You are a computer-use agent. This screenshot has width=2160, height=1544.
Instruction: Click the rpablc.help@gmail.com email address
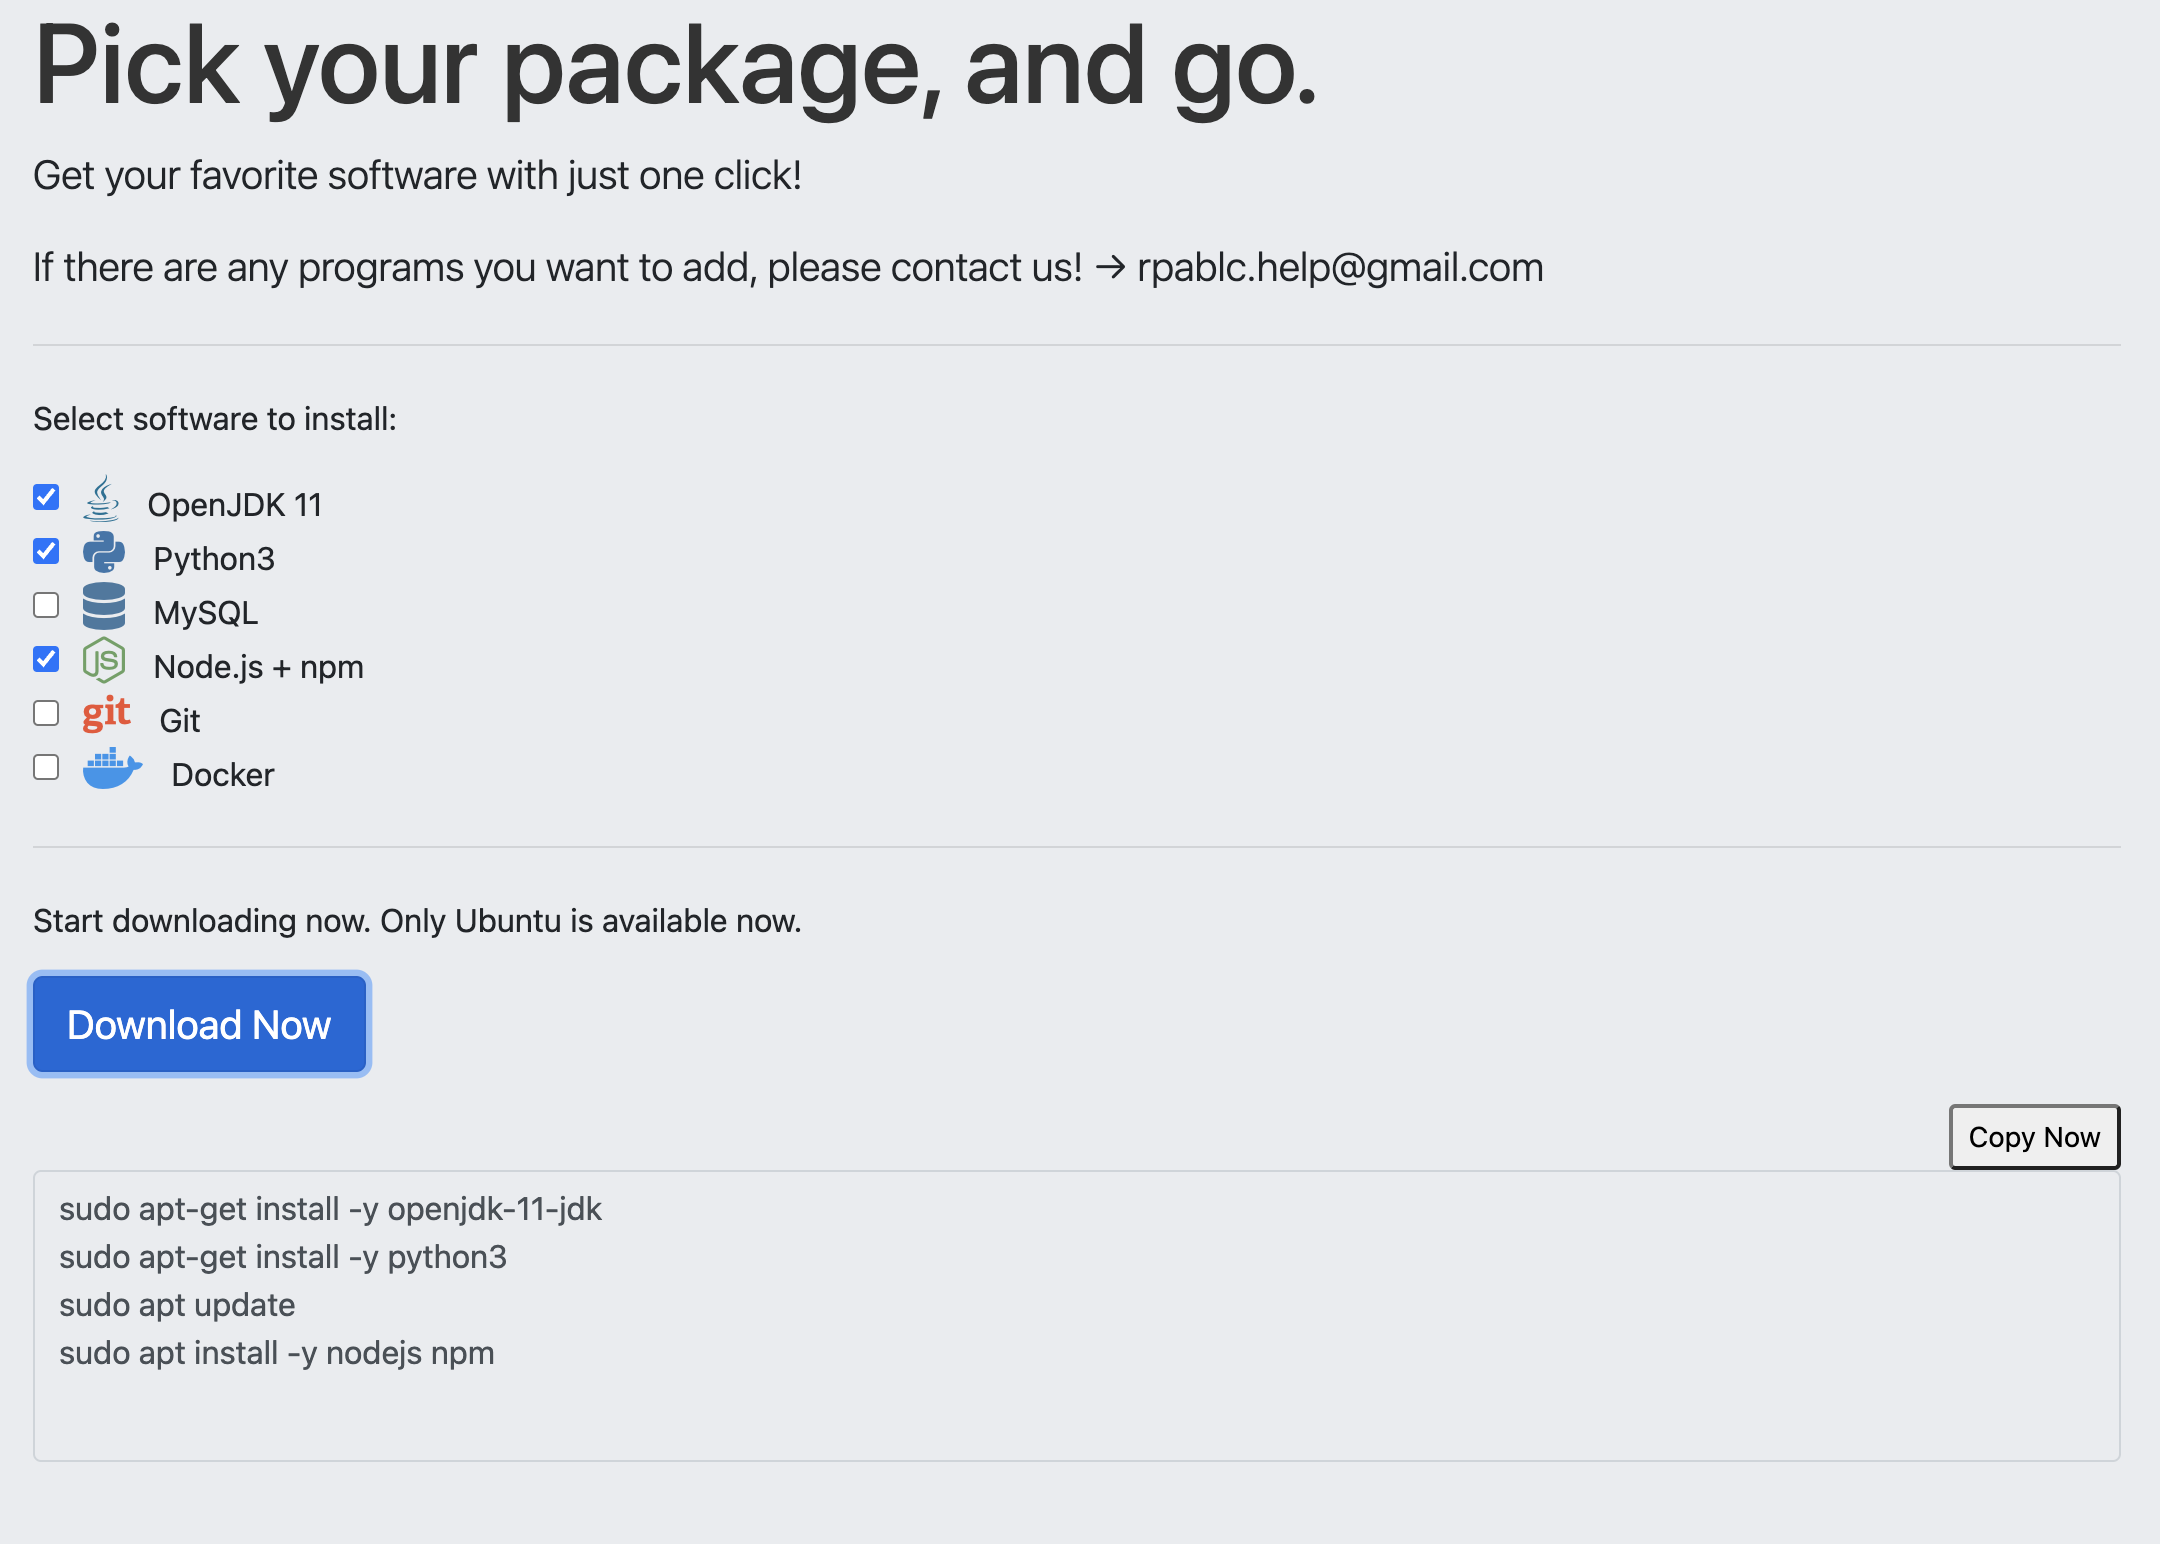click(x=1340, y=268)
